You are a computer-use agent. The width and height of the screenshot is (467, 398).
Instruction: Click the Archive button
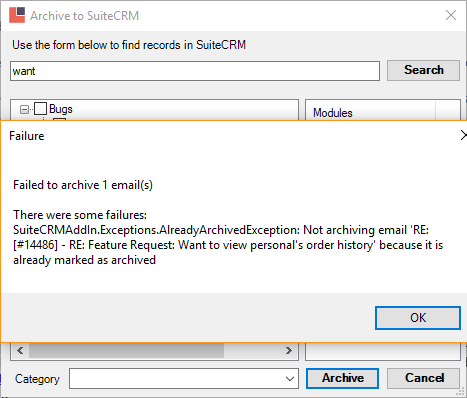point(342,378)
